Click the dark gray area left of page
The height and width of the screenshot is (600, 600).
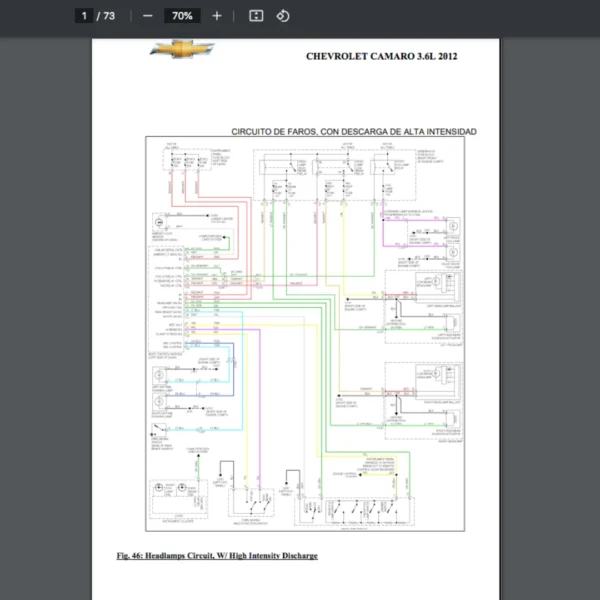pyautogui.click(x=45, y=300)
